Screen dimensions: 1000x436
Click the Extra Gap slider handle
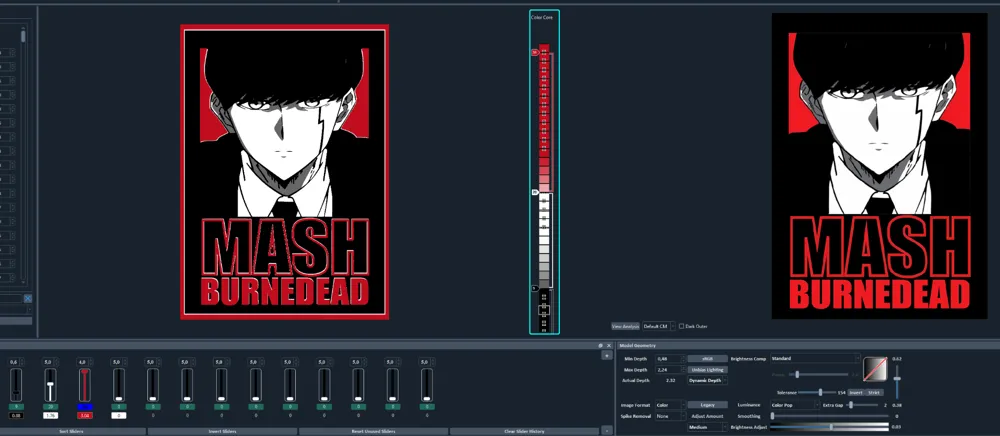click(851, 405)
